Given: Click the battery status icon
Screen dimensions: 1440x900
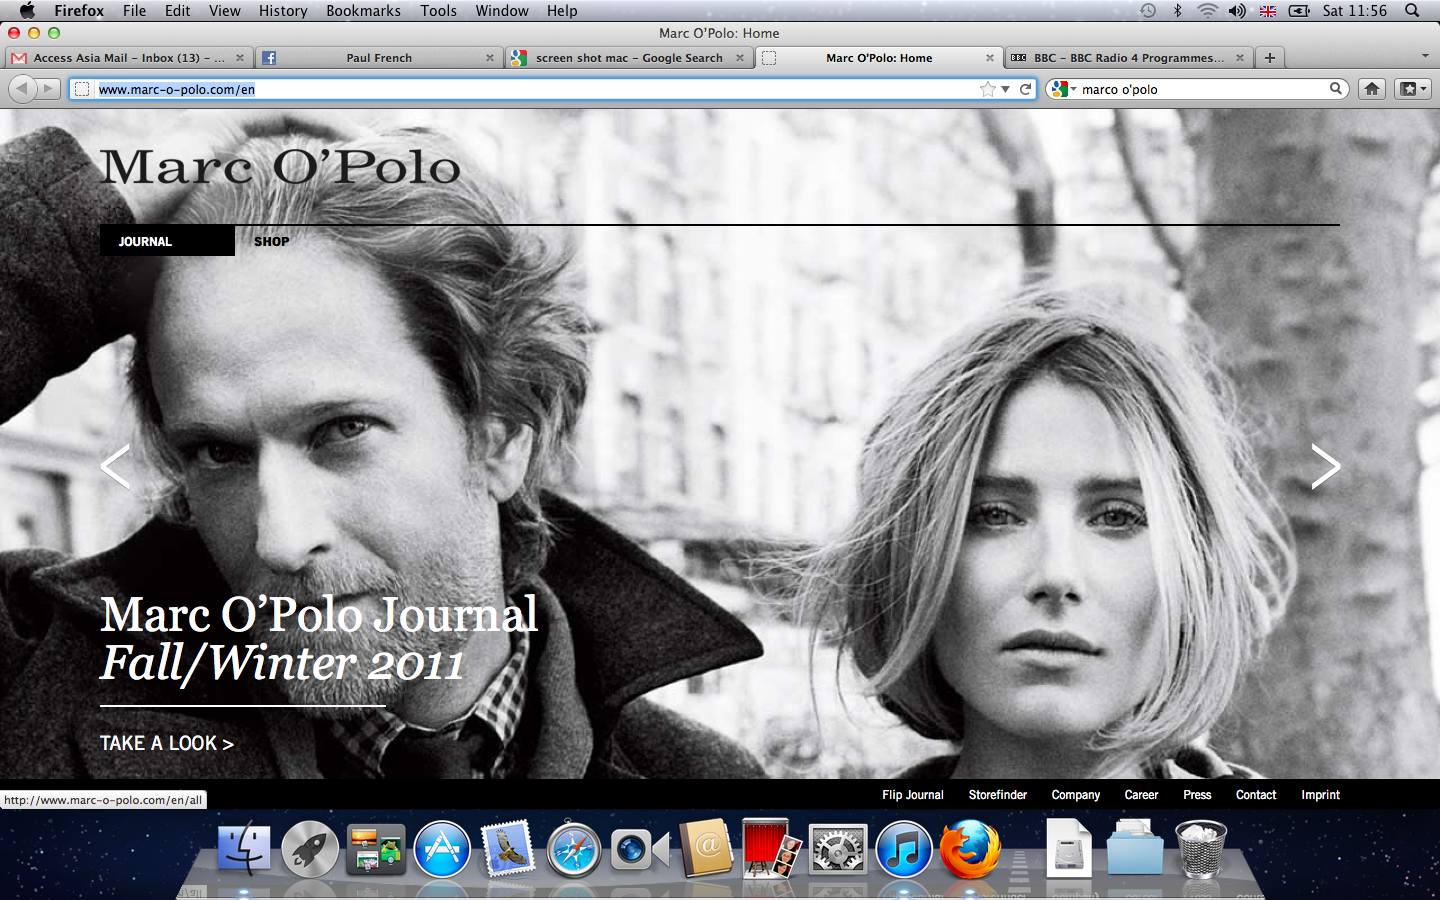Looking at the screenshot, I should (1299, 10).
